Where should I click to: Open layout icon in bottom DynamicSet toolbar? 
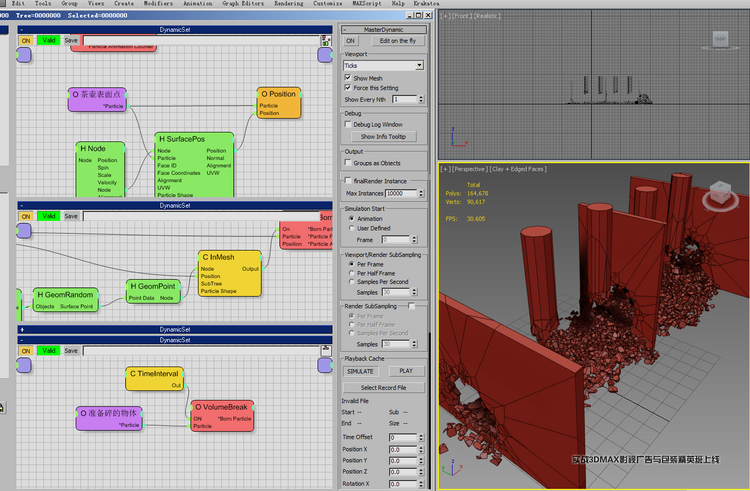326,350
